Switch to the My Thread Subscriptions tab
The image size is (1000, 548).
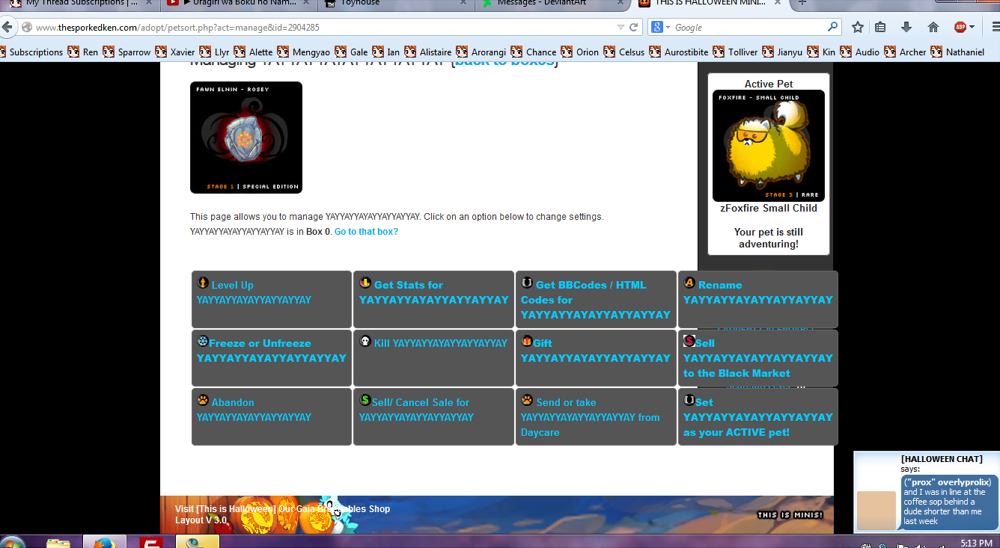[x=81, y=3]
